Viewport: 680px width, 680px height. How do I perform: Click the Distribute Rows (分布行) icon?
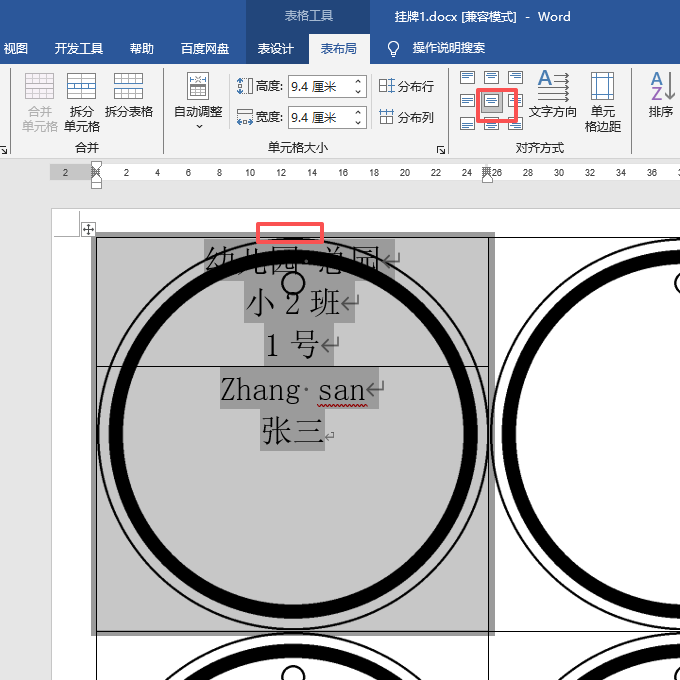386,85
